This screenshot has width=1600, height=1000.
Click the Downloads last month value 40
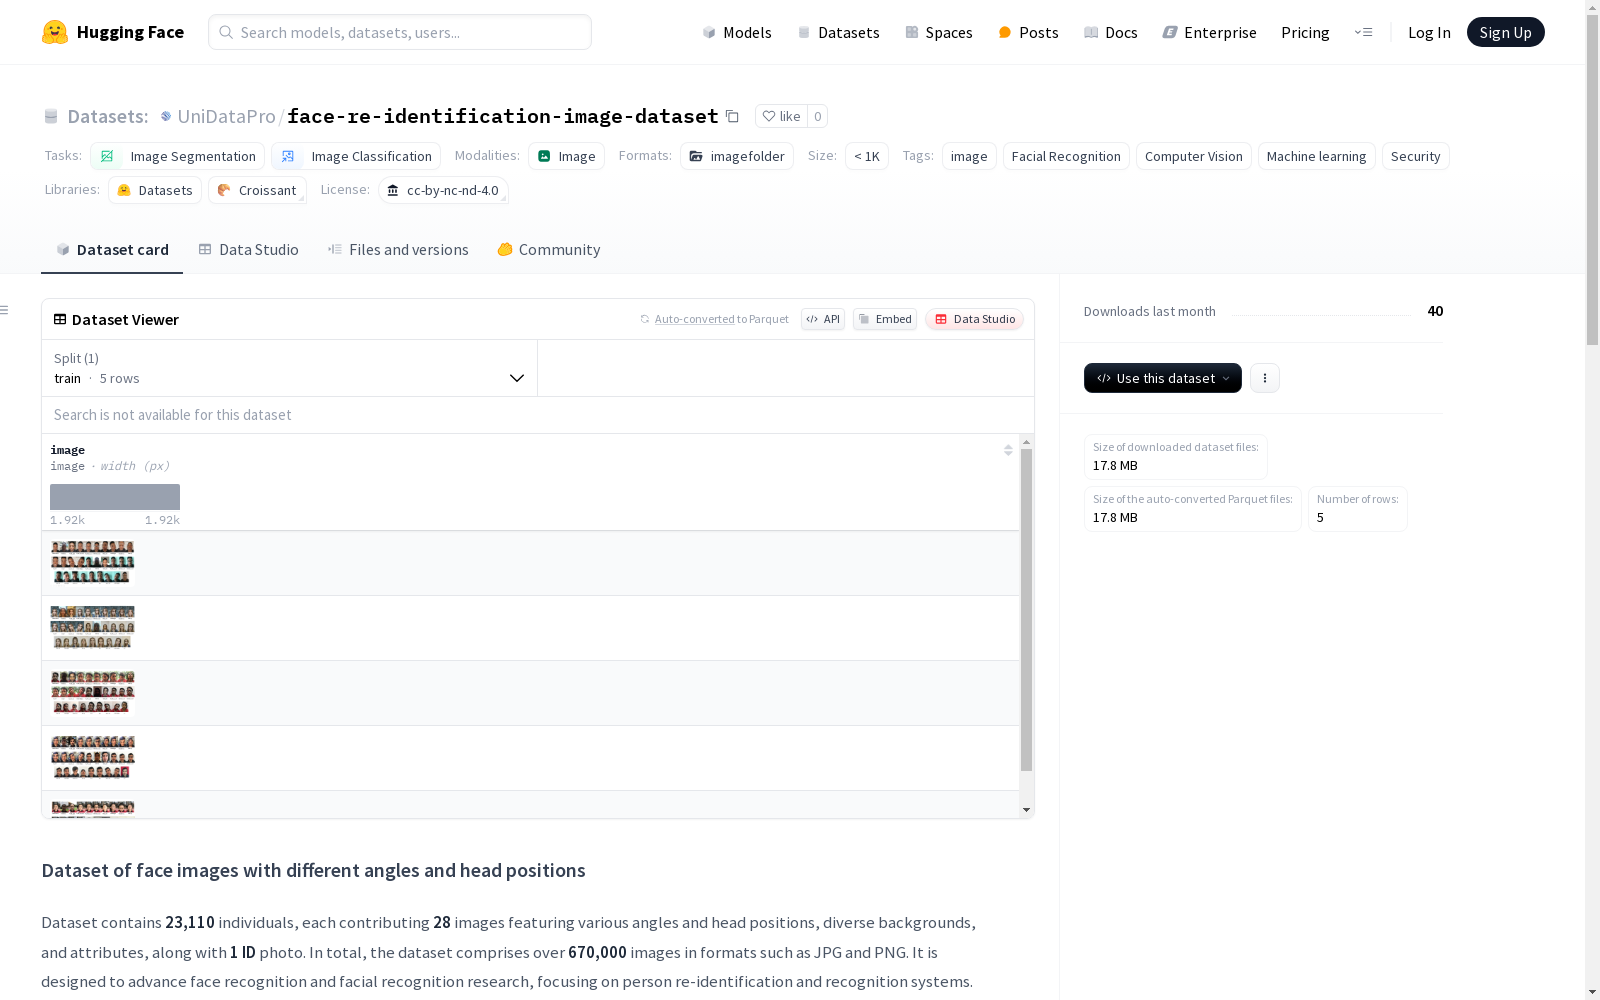1435,311
